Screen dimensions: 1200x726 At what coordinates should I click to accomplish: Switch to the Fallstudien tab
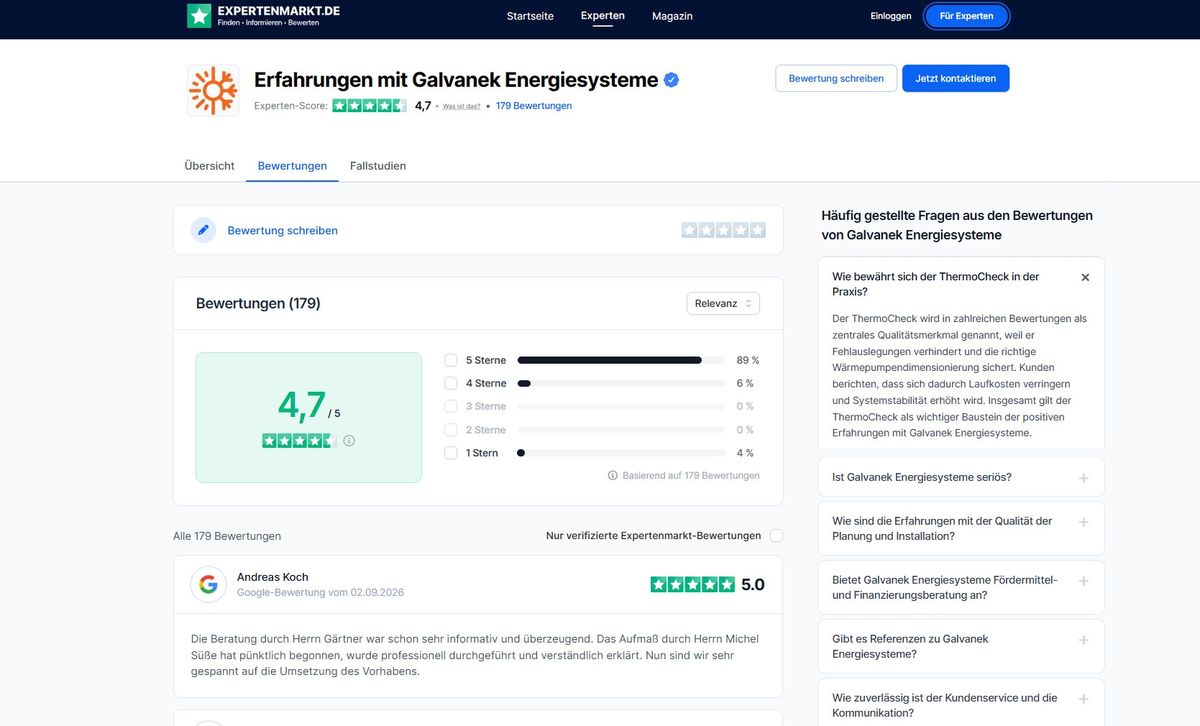(x=378, y=166)
